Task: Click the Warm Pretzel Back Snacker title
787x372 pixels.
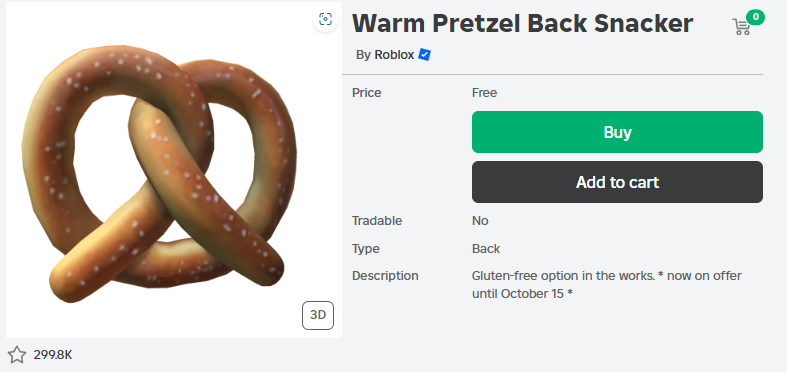Action: 522,24
